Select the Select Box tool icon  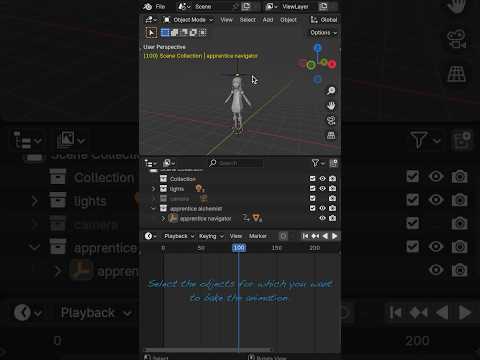point(151,32)
